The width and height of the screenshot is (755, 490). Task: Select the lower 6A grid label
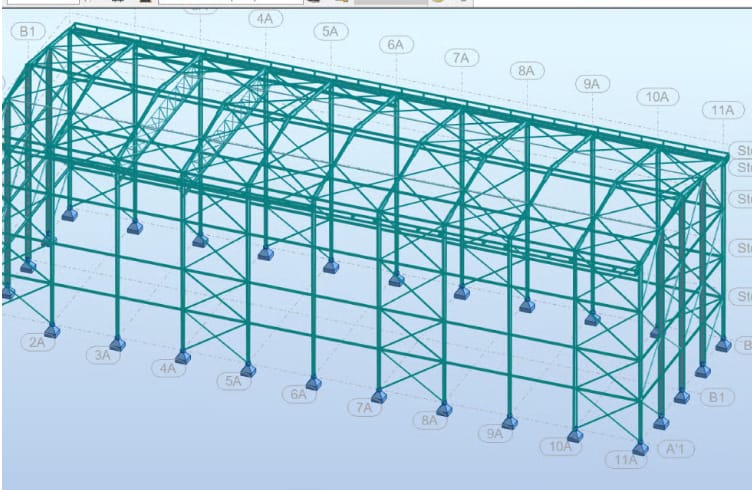pyautogui.click(x=299, y=394)
